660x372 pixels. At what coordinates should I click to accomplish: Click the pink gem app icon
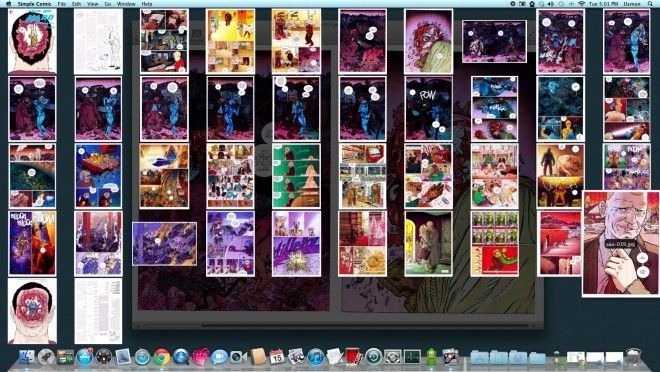pyautogui.click(x=200, y=357)
